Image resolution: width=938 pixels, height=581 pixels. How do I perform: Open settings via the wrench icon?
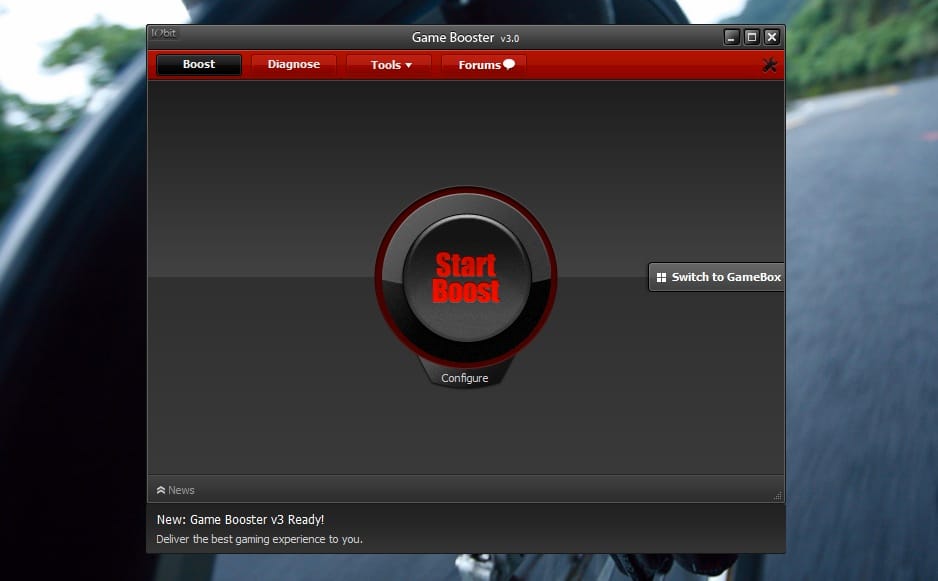tap(769, 65)
